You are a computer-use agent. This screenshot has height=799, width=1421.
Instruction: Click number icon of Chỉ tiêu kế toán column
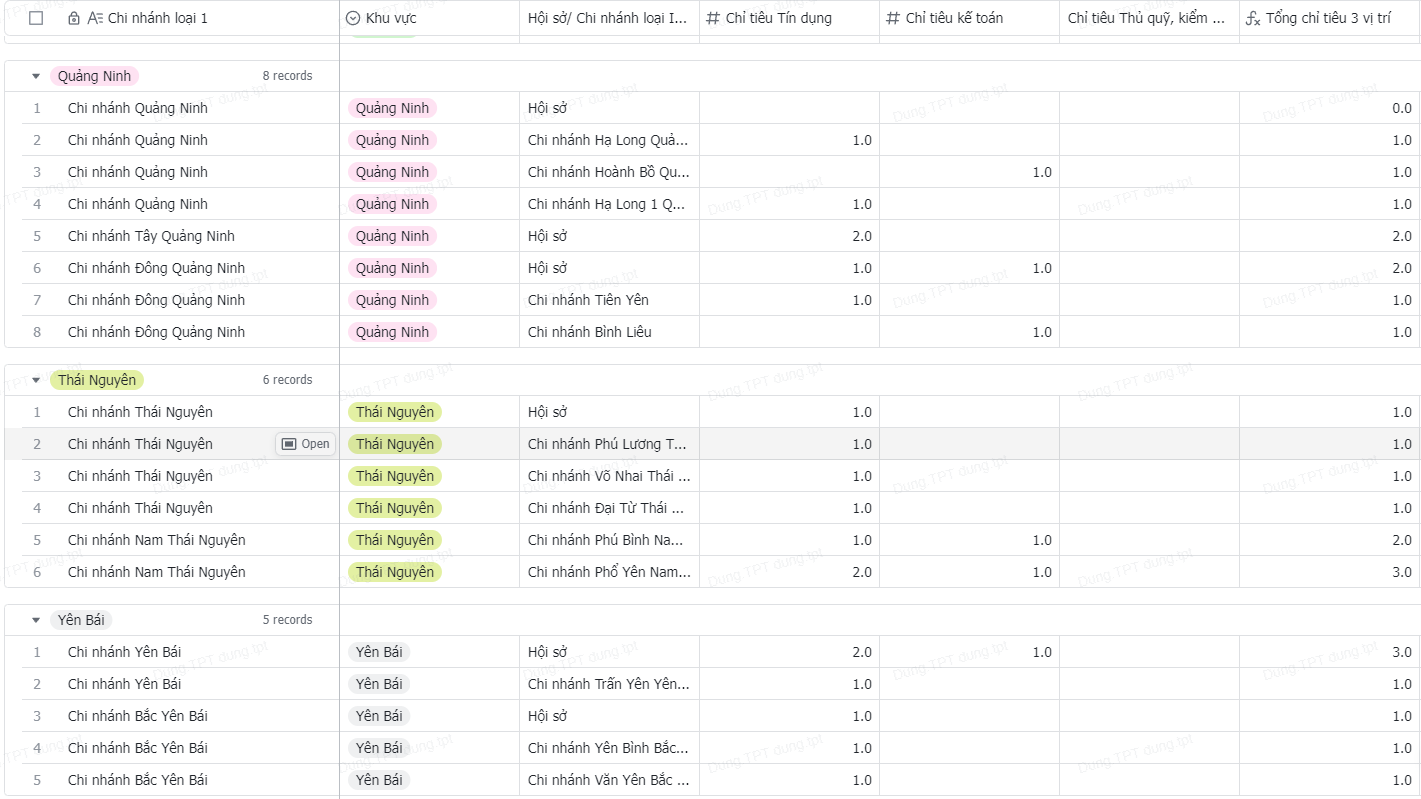click(893, 18)
